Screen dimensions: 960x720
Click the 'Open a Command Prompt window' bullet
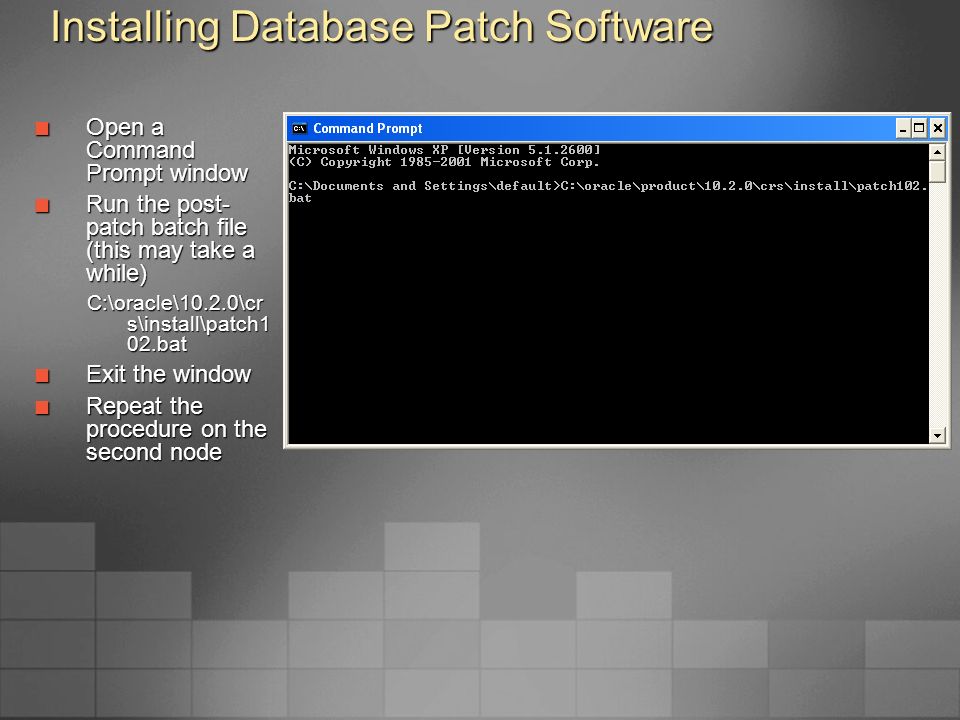click(167, 150)
